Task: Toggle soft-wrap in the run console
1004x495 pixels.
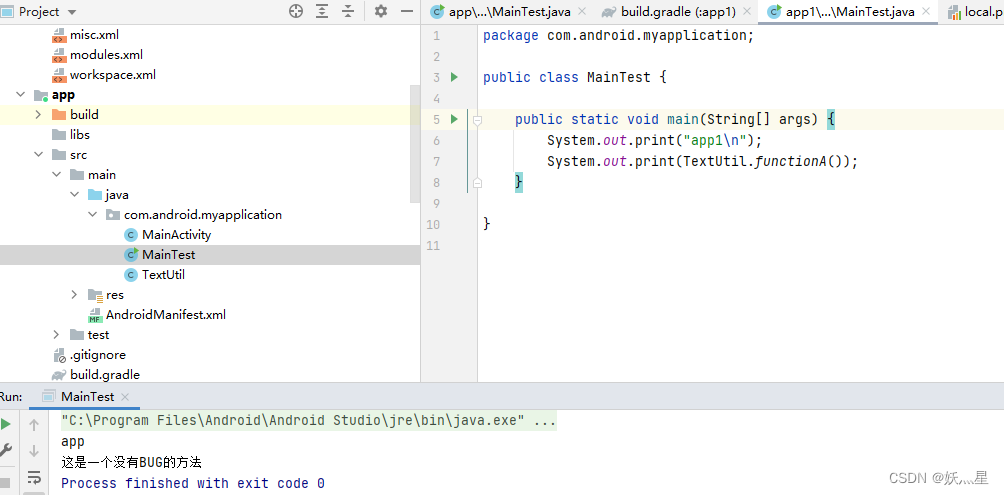Action: 34,477
